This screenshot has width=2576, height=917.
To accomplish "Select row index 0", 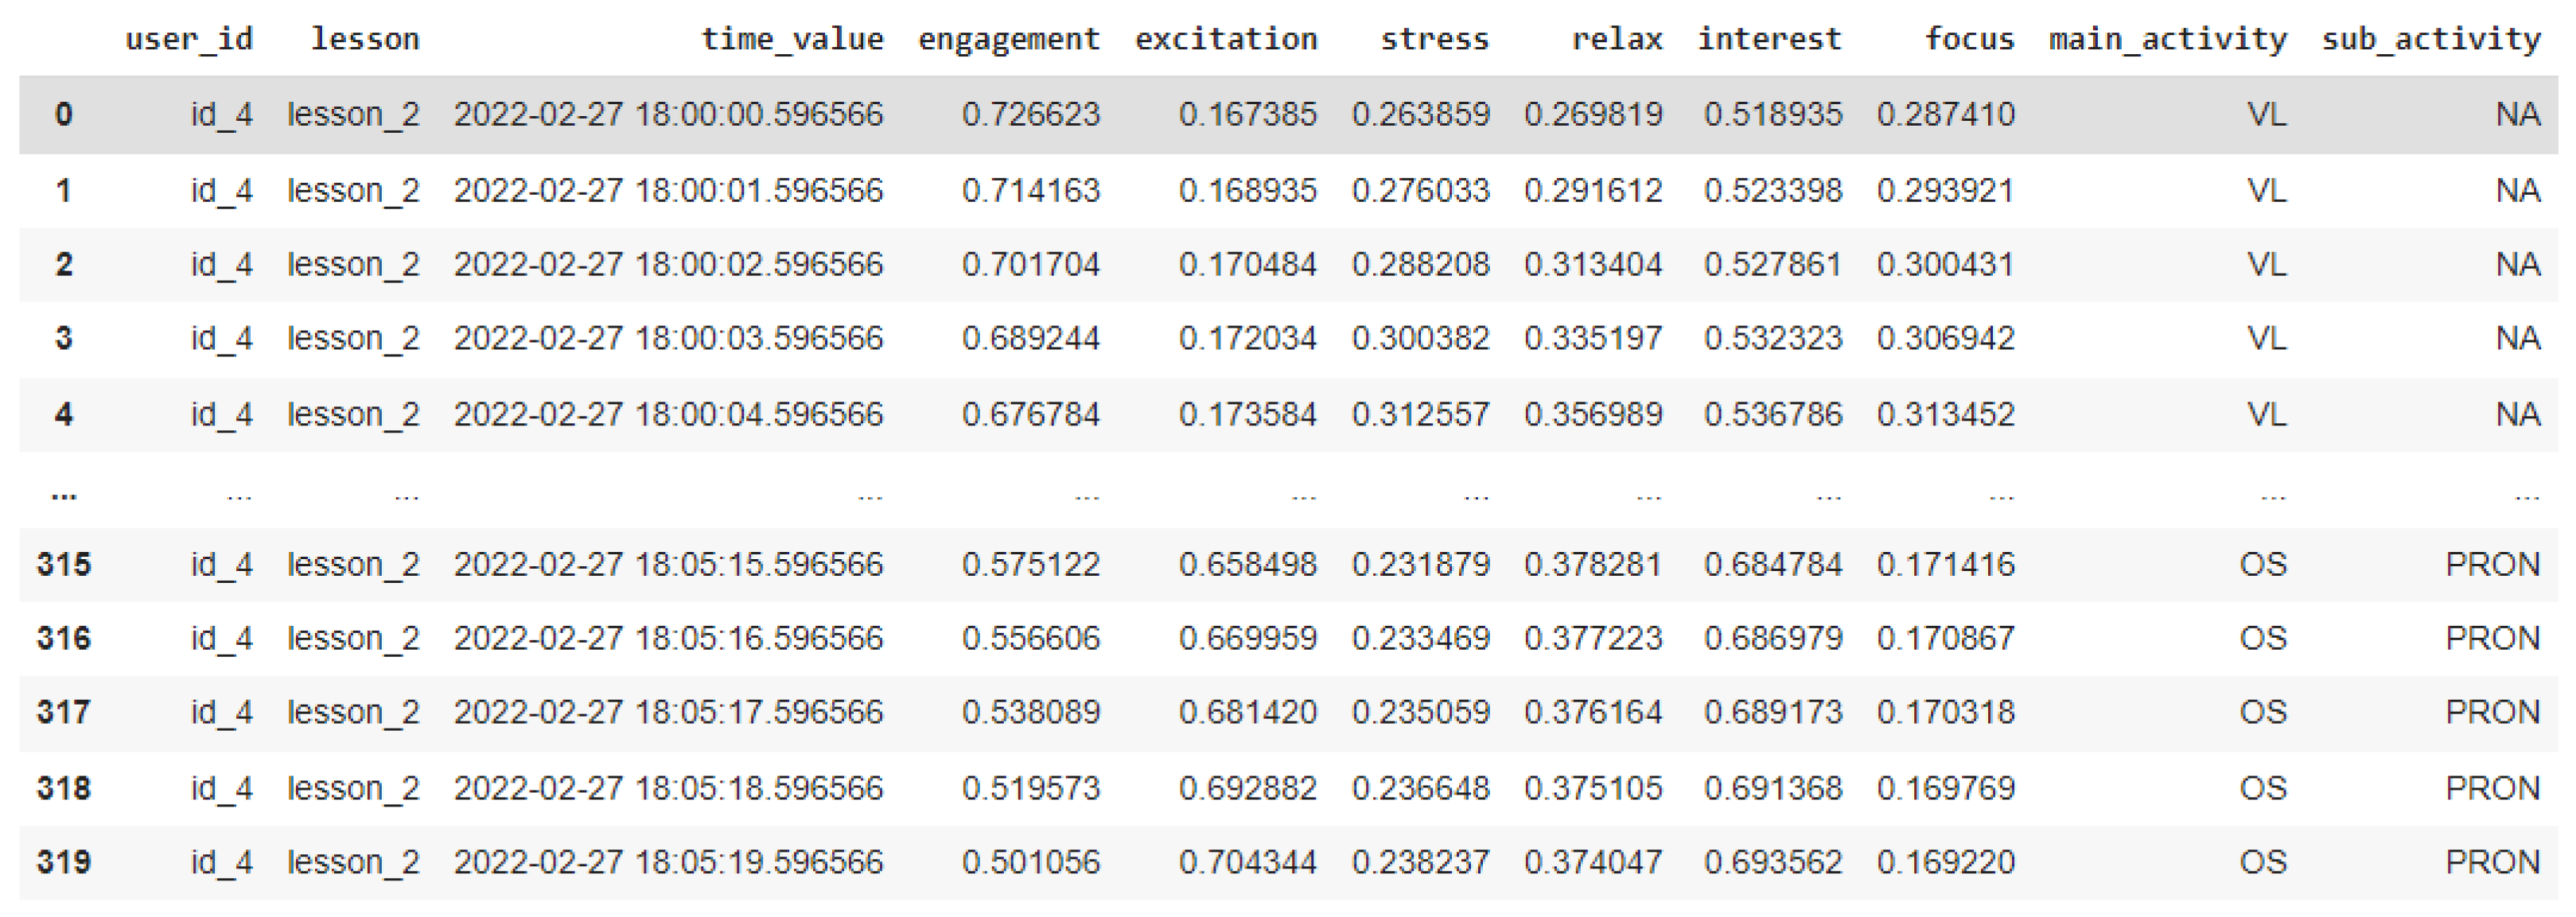I will 63,114.
